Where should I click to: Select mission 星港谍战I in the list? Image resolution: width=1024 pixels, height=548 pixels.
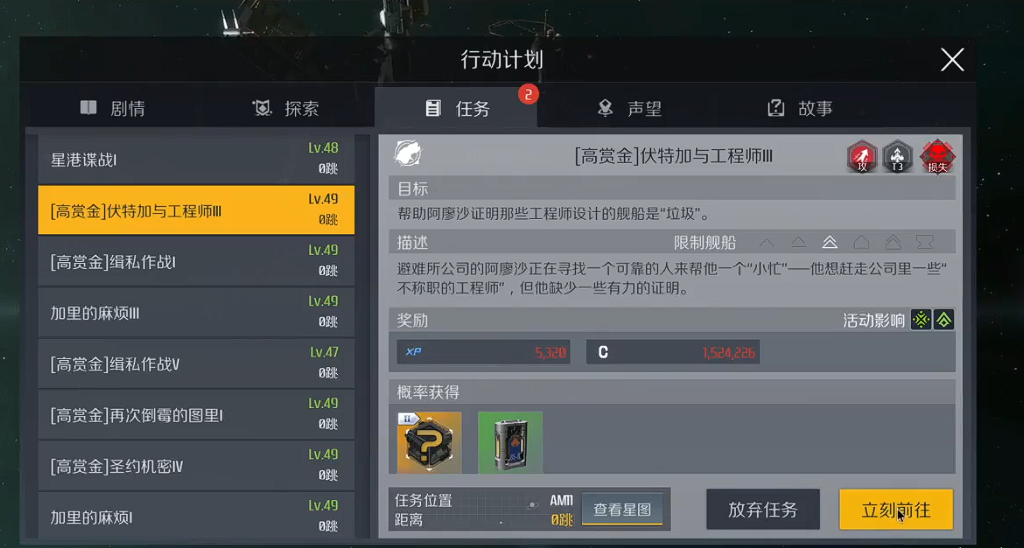click(196, 159)
